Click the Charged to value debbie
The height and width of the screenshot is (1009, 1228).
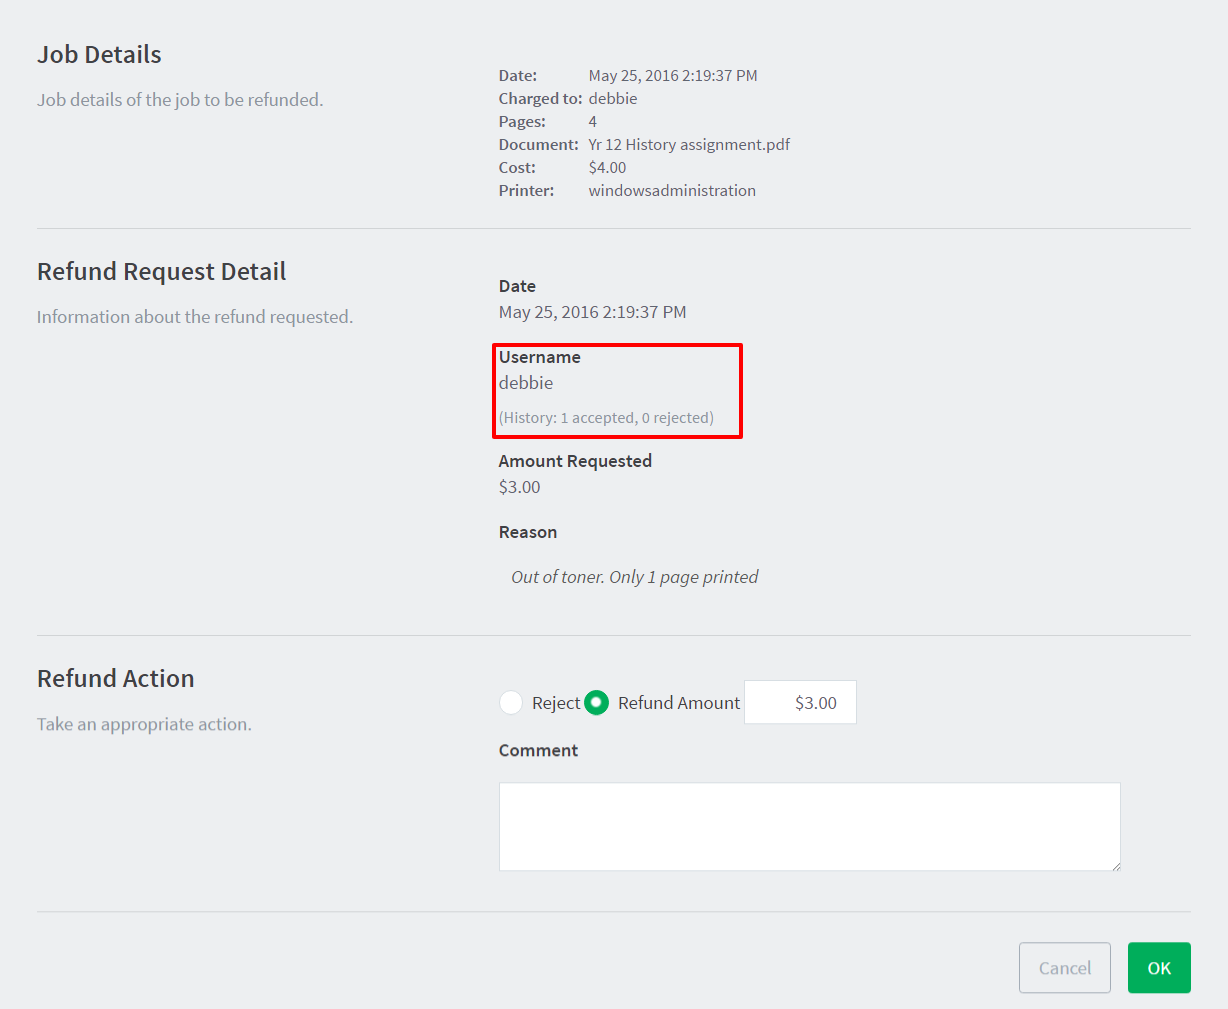[613, 99]
